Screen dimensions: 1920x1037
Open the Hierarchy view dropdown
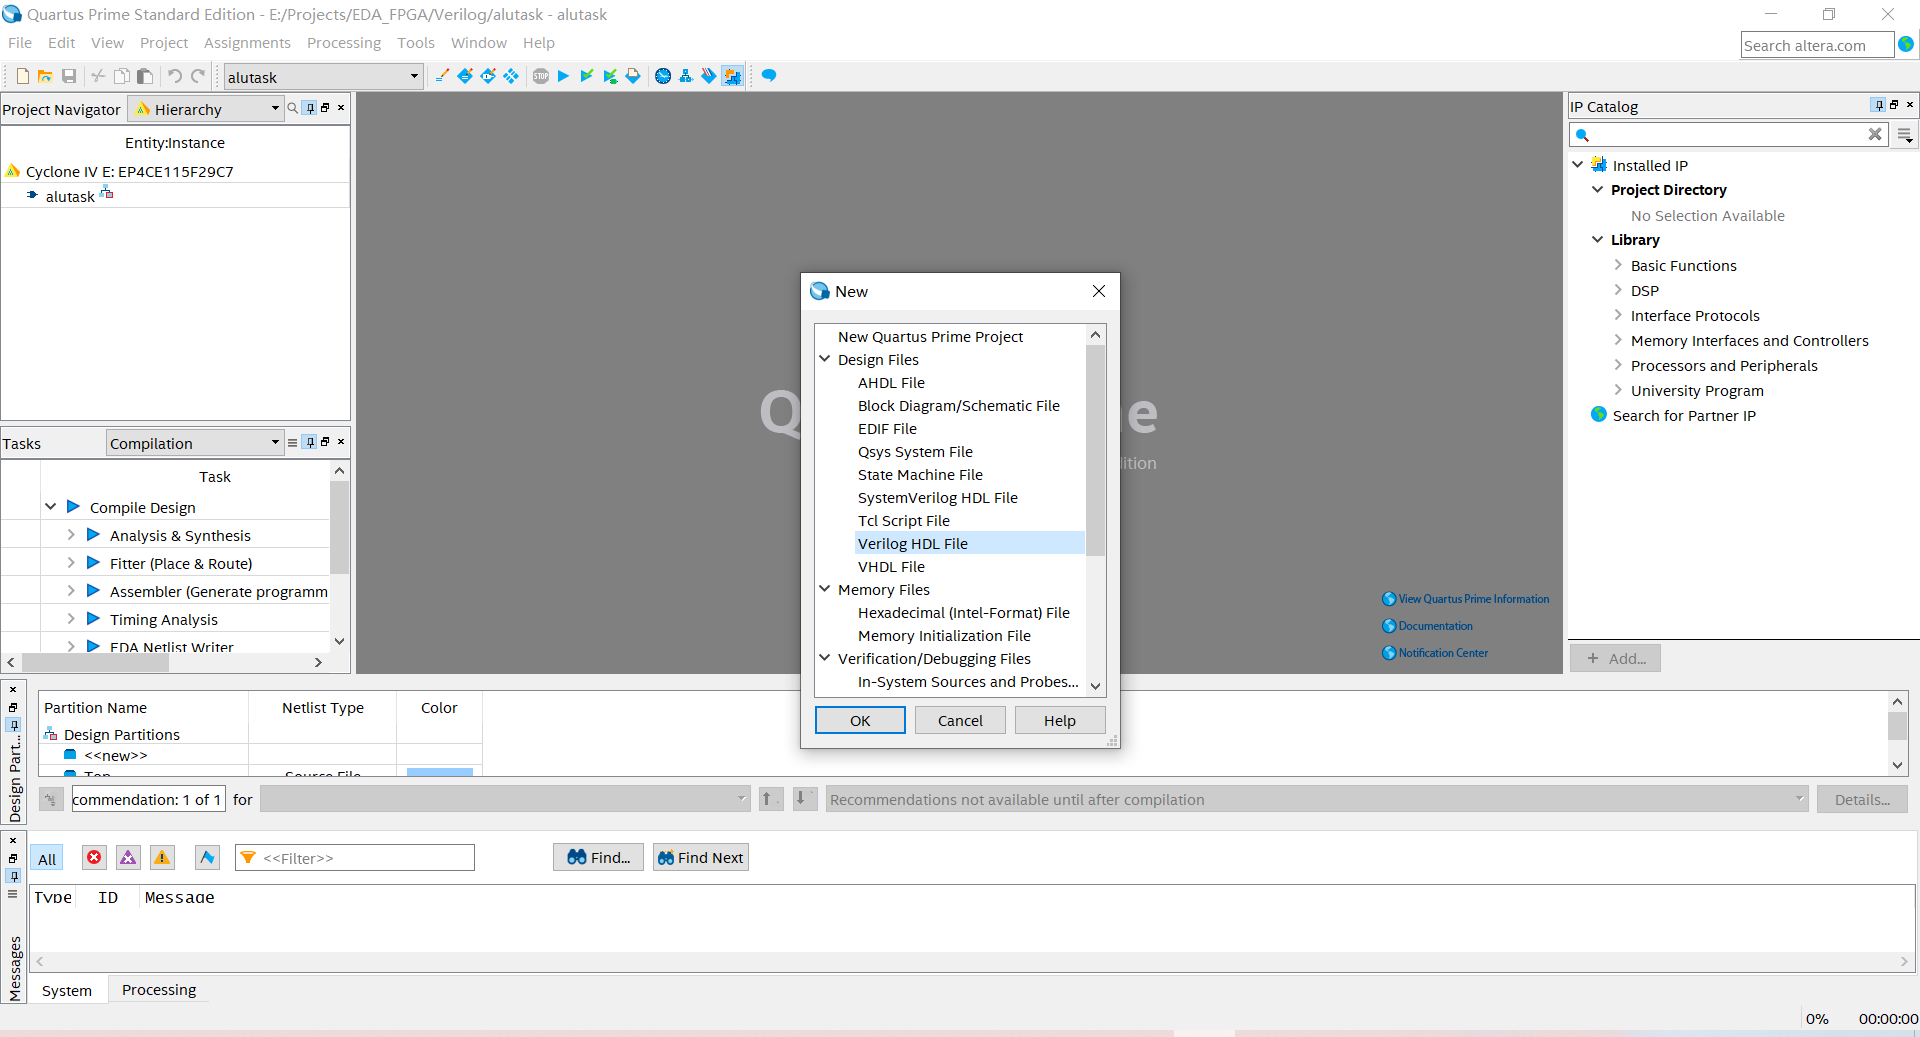point(275,109)
